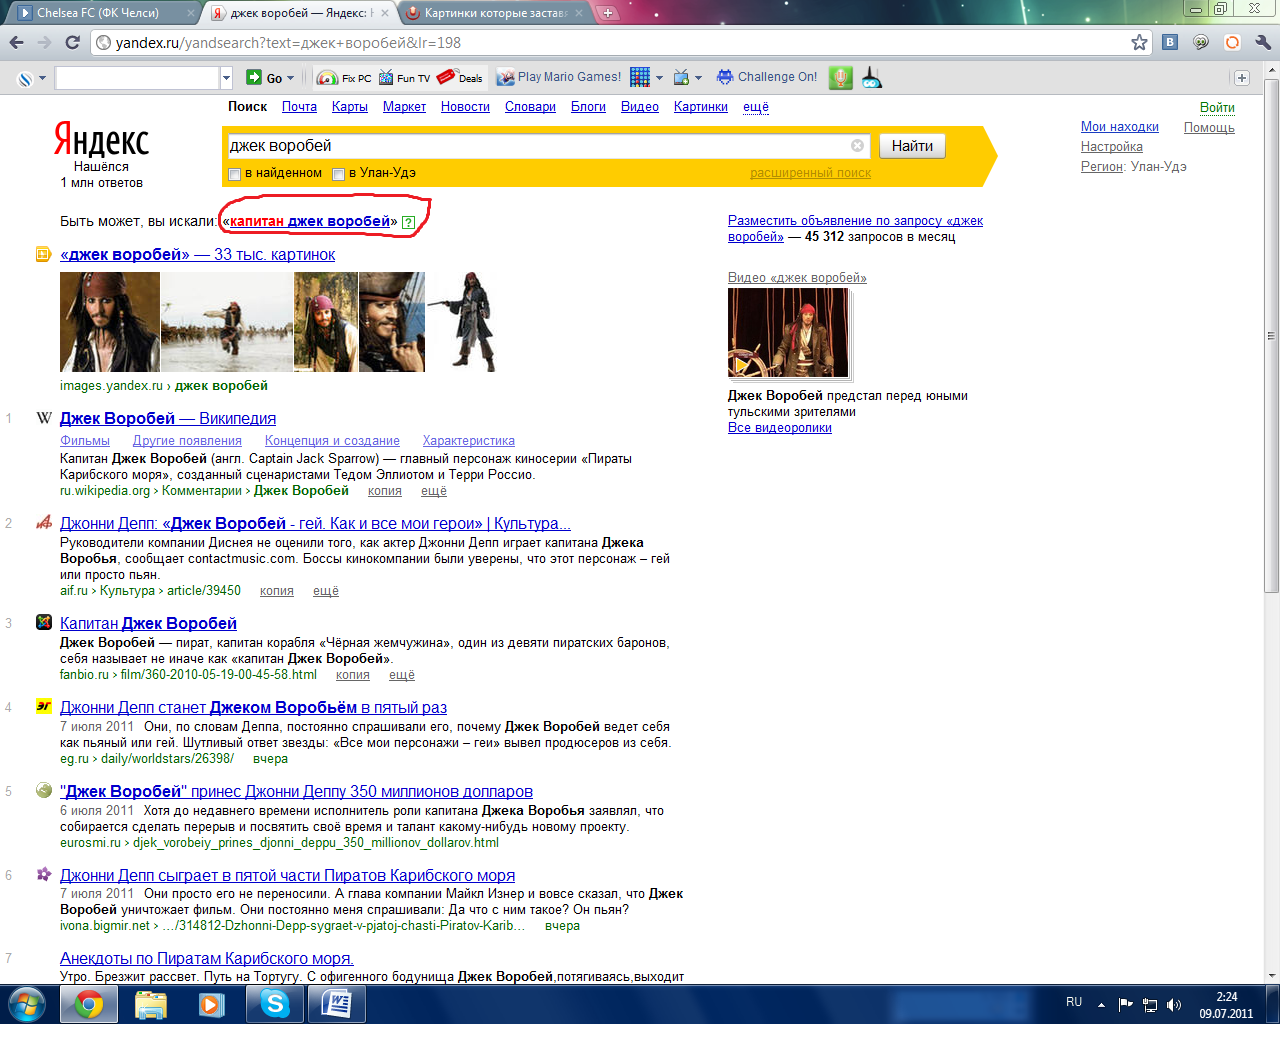Clear the Yandex search field with the X
This screenshot has width=1280, height=1045.
[857, 146]
